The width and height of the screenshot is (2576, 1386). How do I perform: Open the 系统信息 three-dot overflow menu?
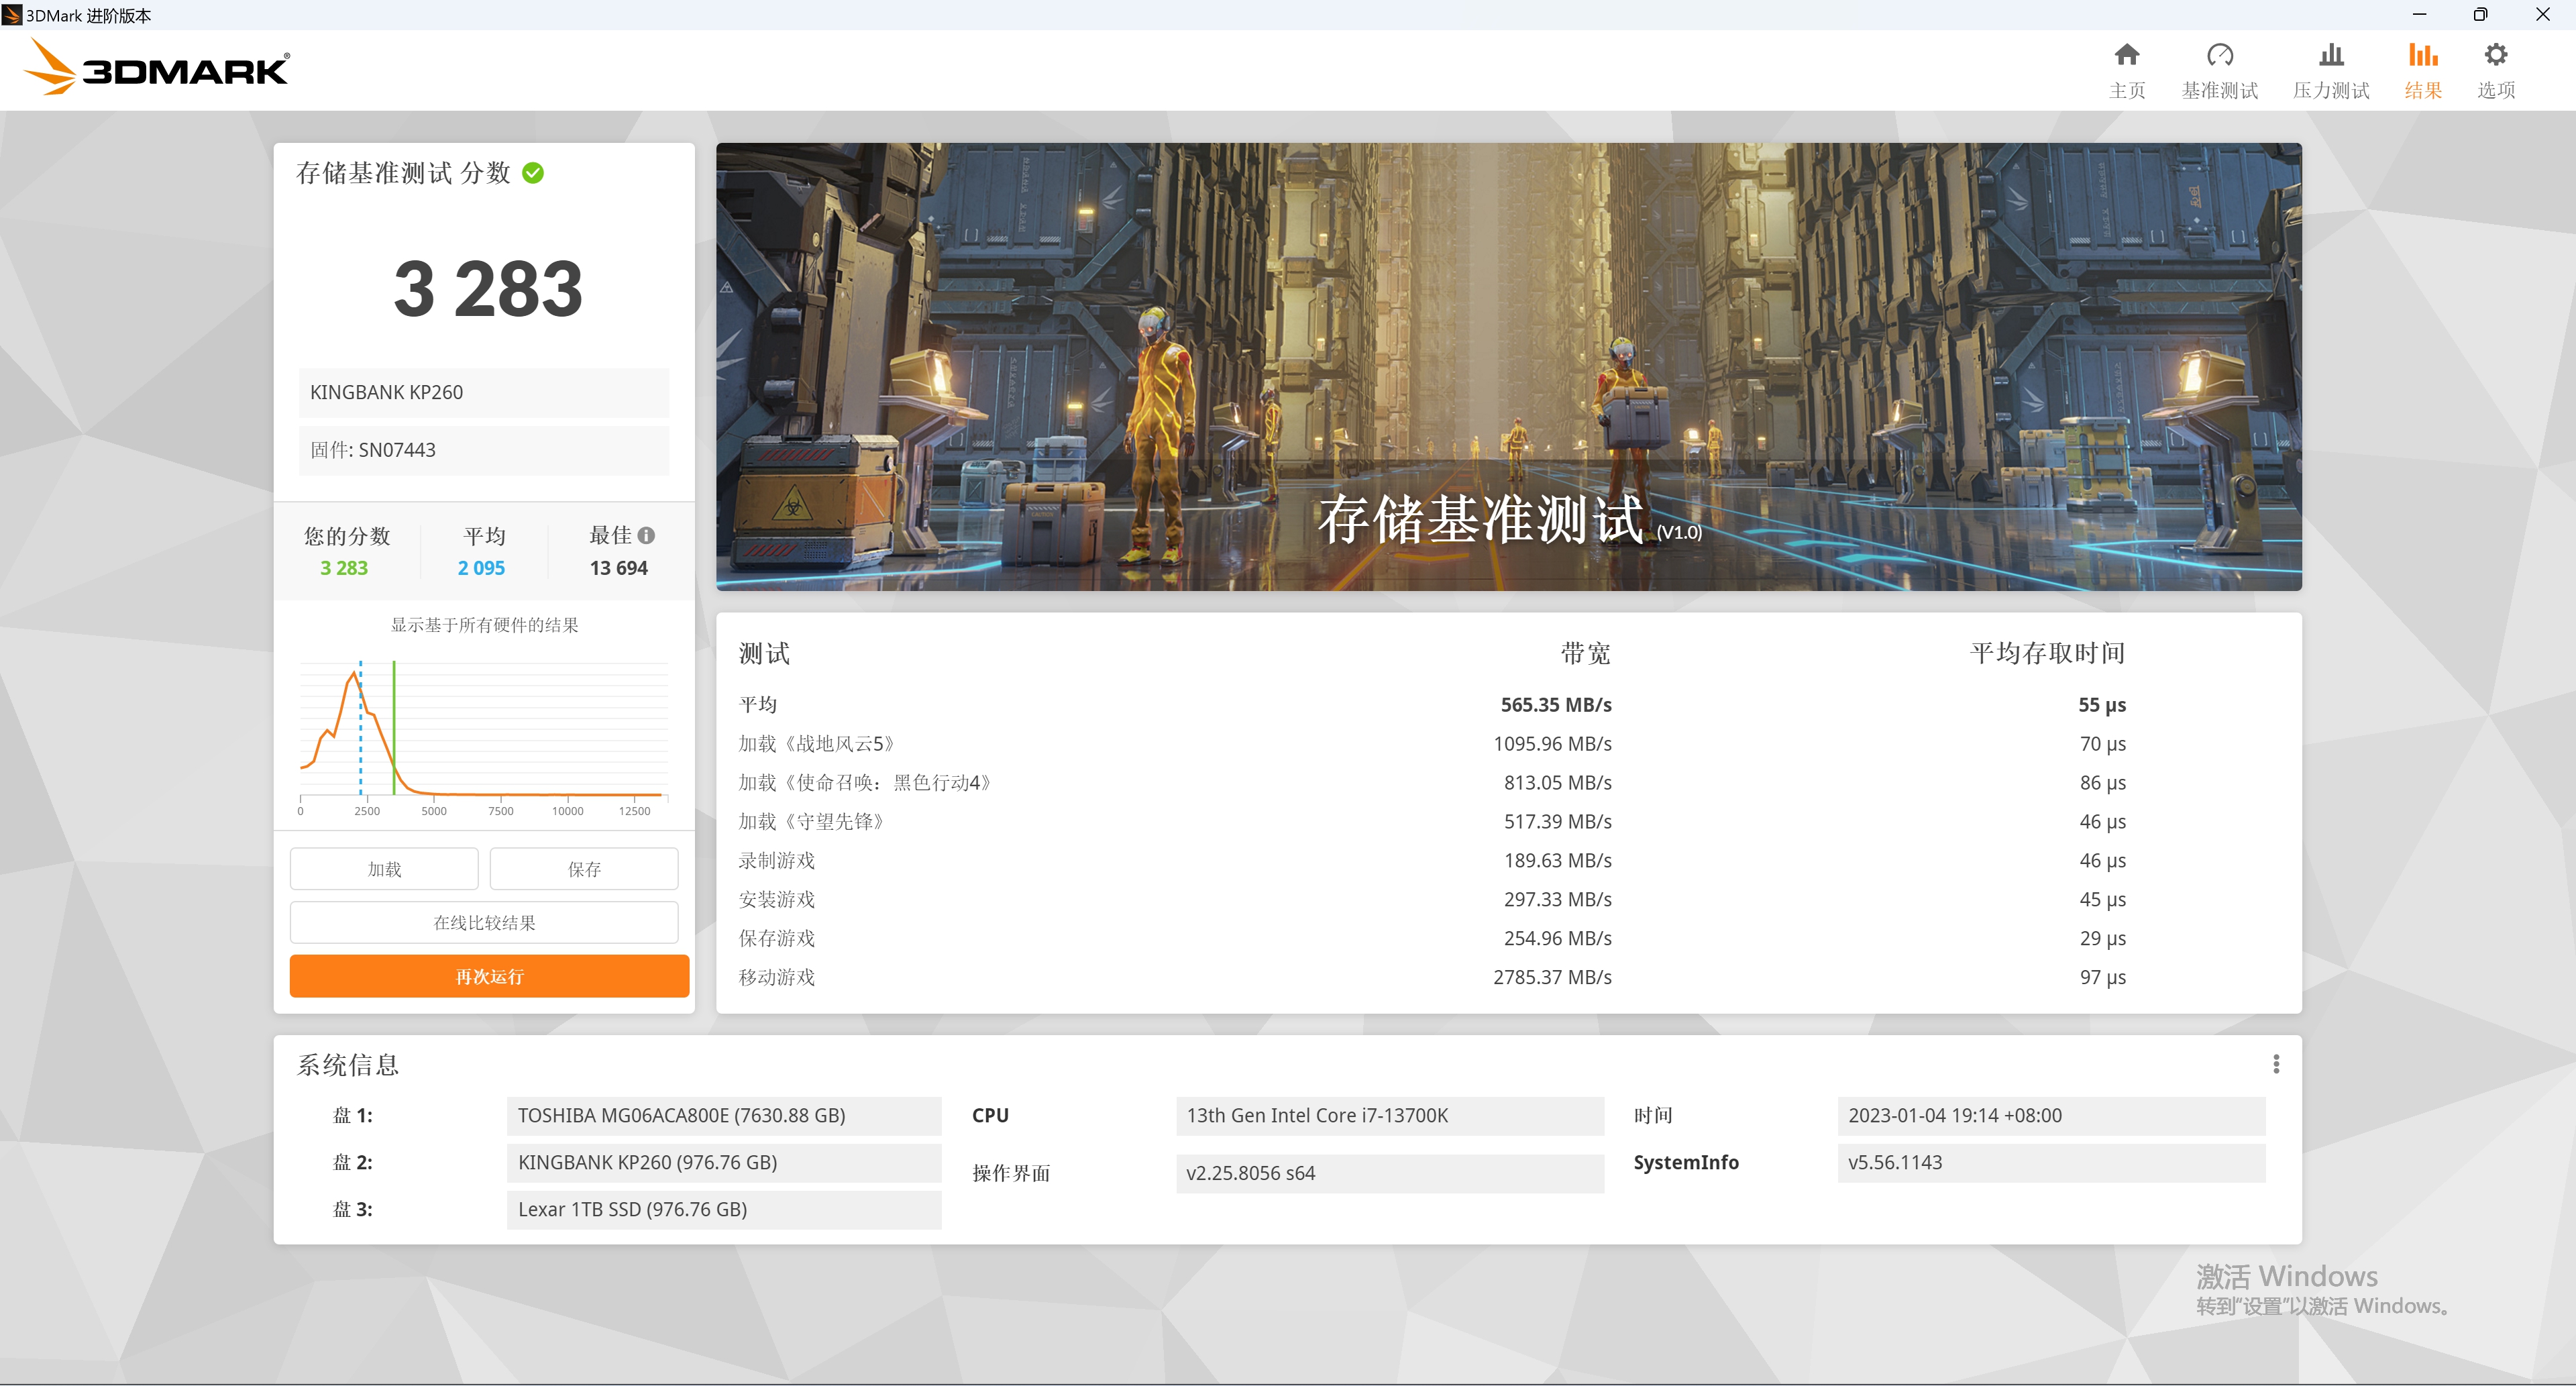(x=2277, y=1064)
